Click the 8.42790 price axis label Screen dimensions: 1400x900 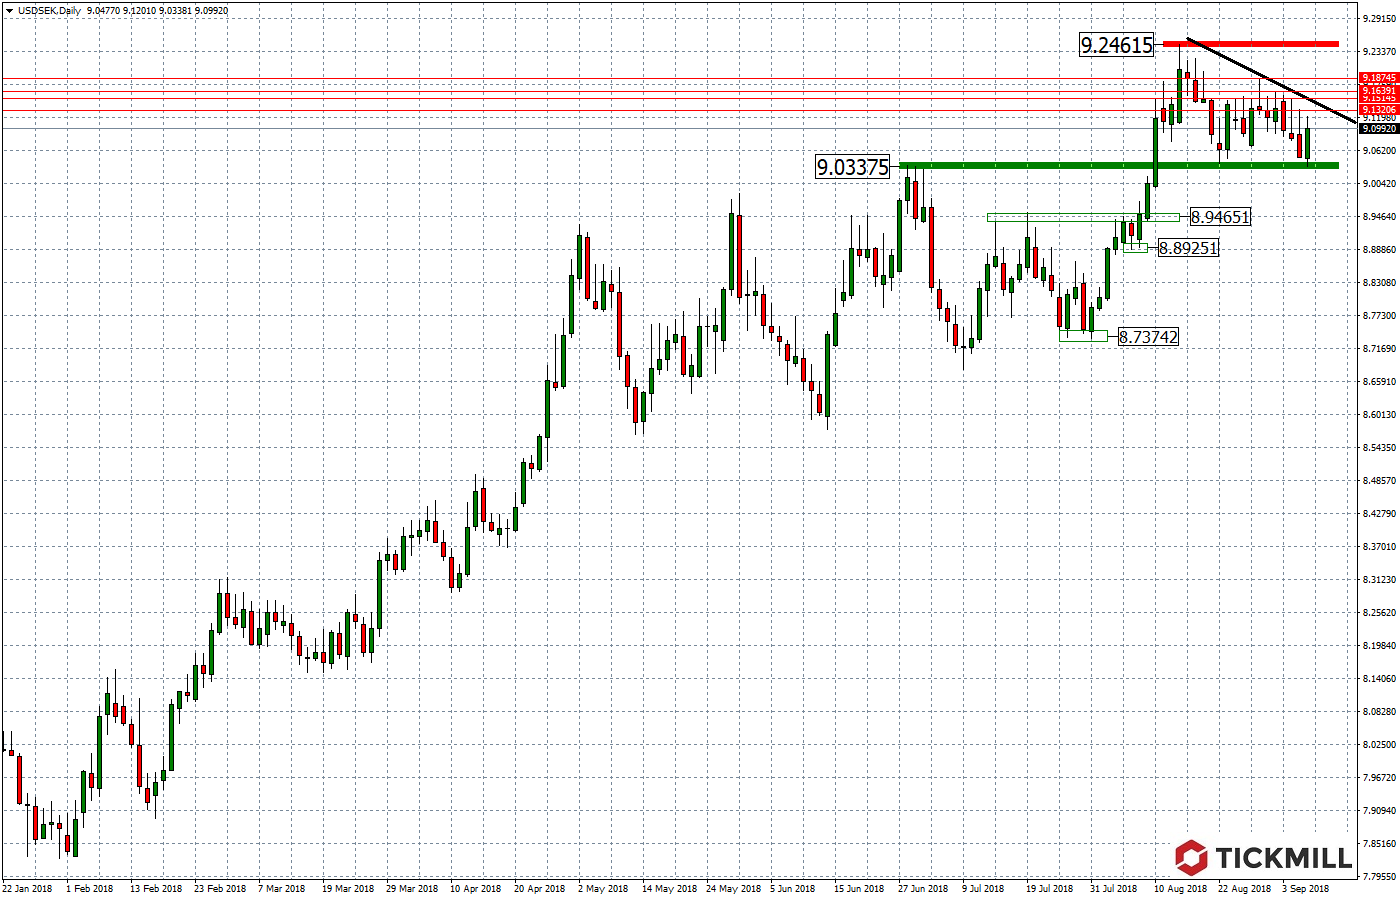[x=1379, y=513]
